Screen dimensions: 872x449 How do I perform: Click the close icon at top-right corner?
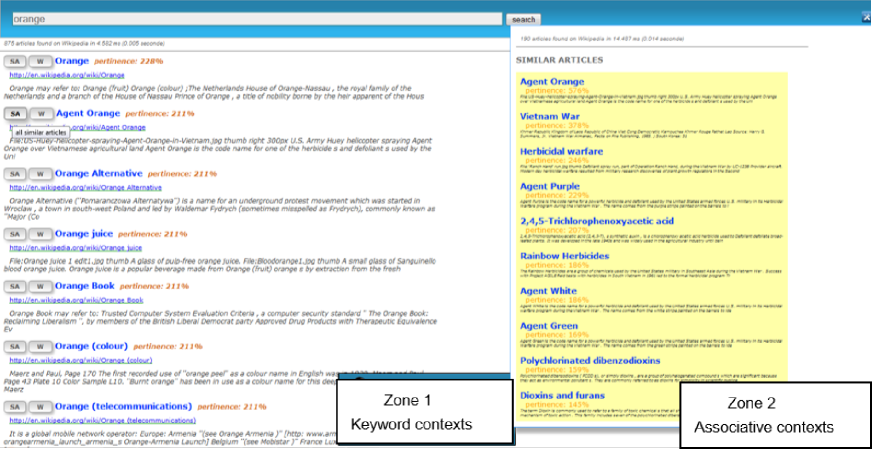[866, 18]
